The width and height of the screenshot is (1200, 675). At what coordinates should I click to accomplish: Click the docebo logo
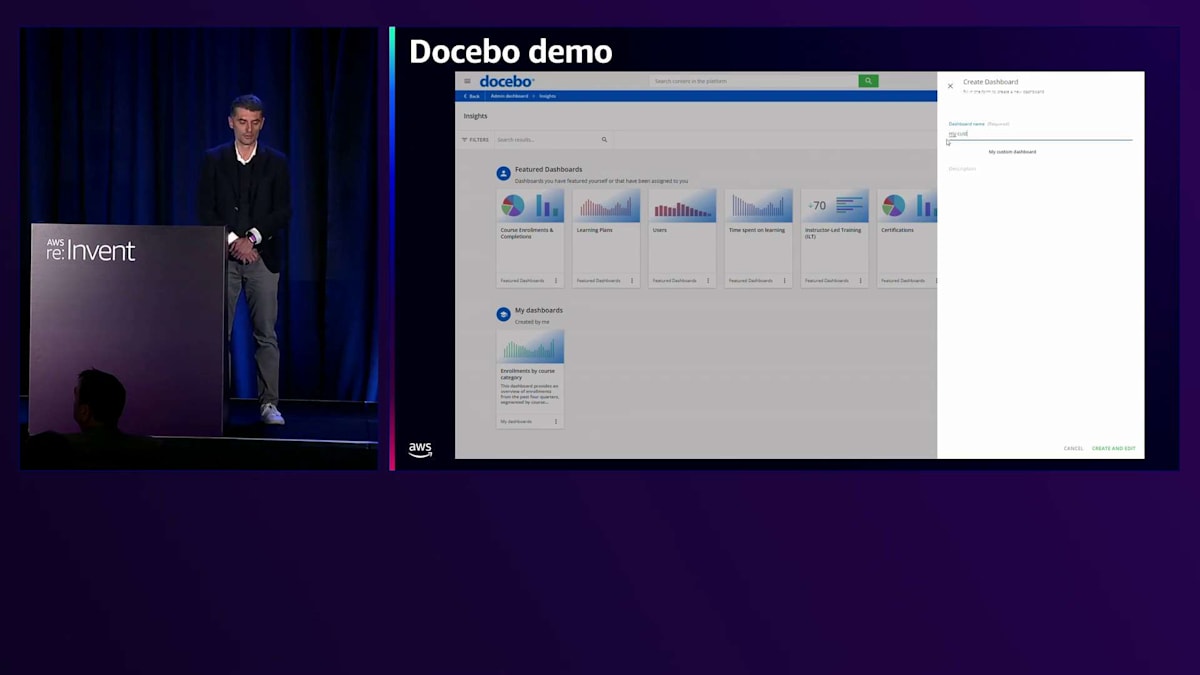(507, 81)
